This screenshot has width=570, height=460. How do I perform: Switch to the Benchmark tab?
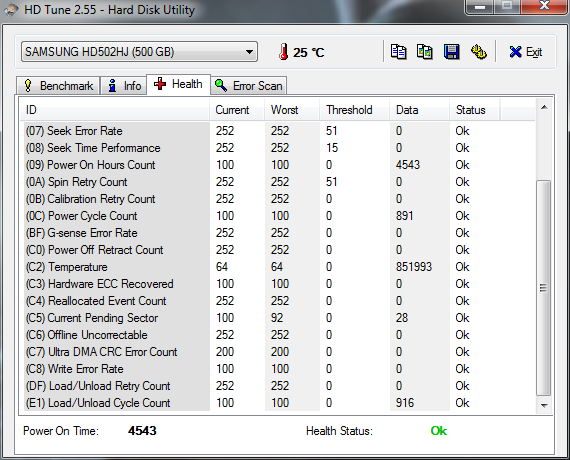(58, 86)
